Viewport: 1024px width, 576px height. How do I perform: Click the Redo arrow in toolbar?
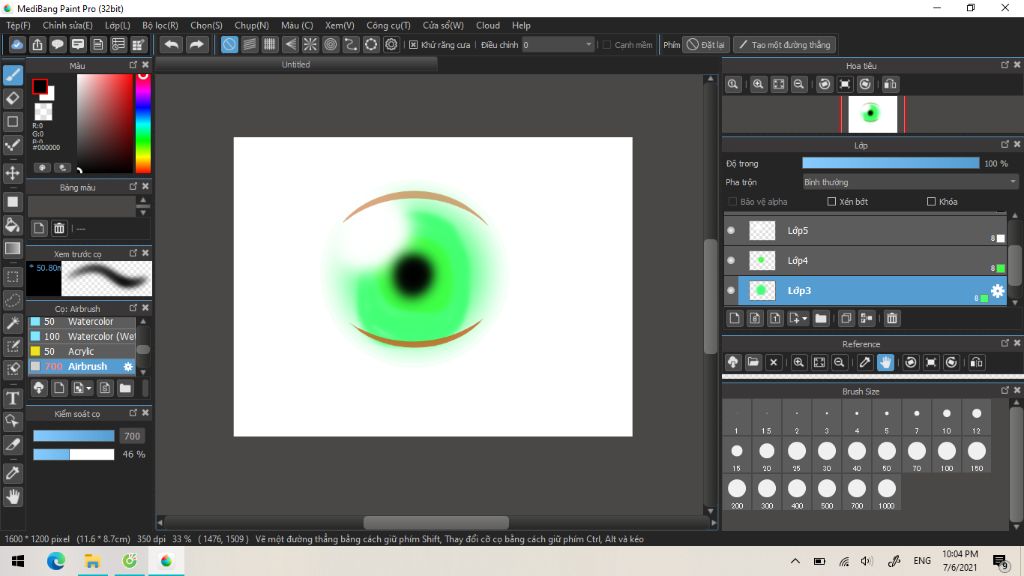[x=196, y=44]
